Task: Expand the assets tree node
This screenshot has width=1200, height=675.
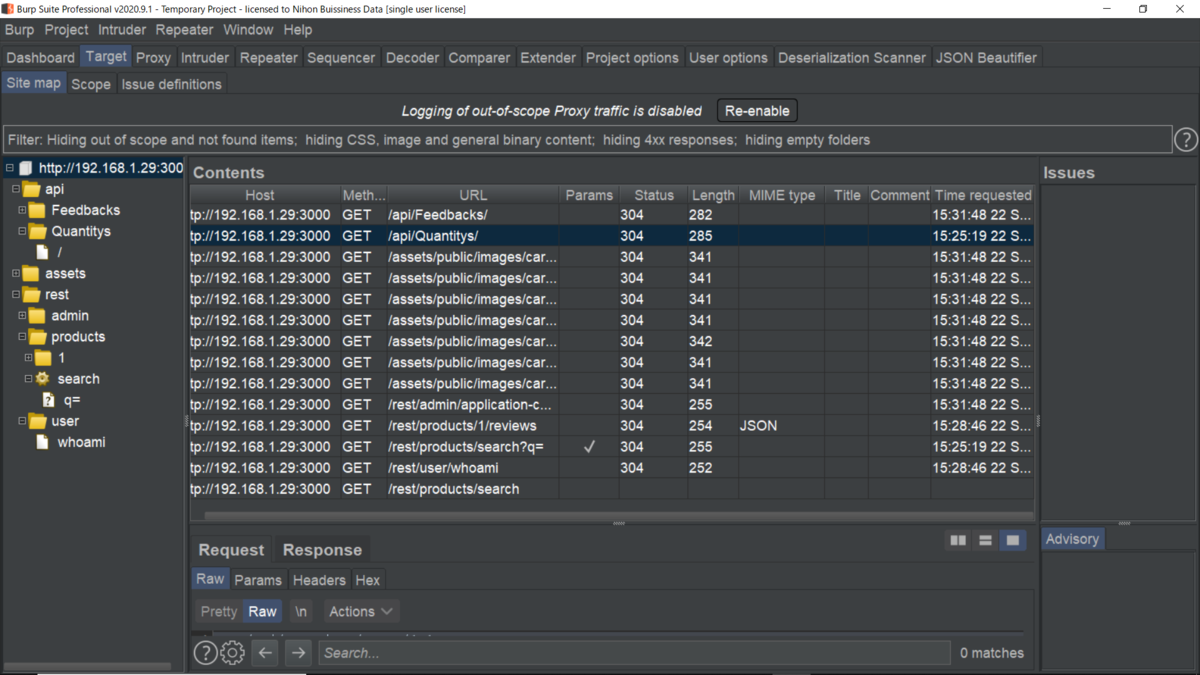Action: point(15,273)
